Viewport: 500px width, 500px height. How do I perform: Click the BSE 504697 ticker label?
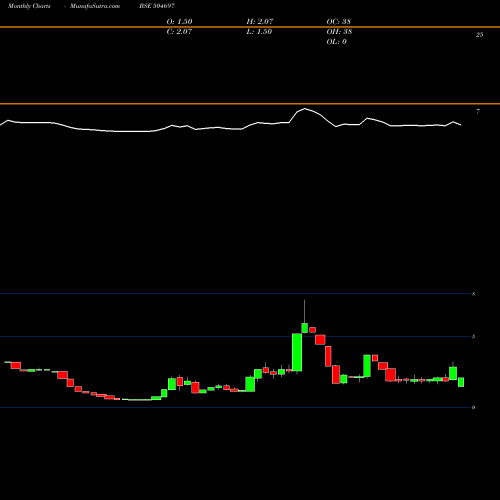click(157, 6)
